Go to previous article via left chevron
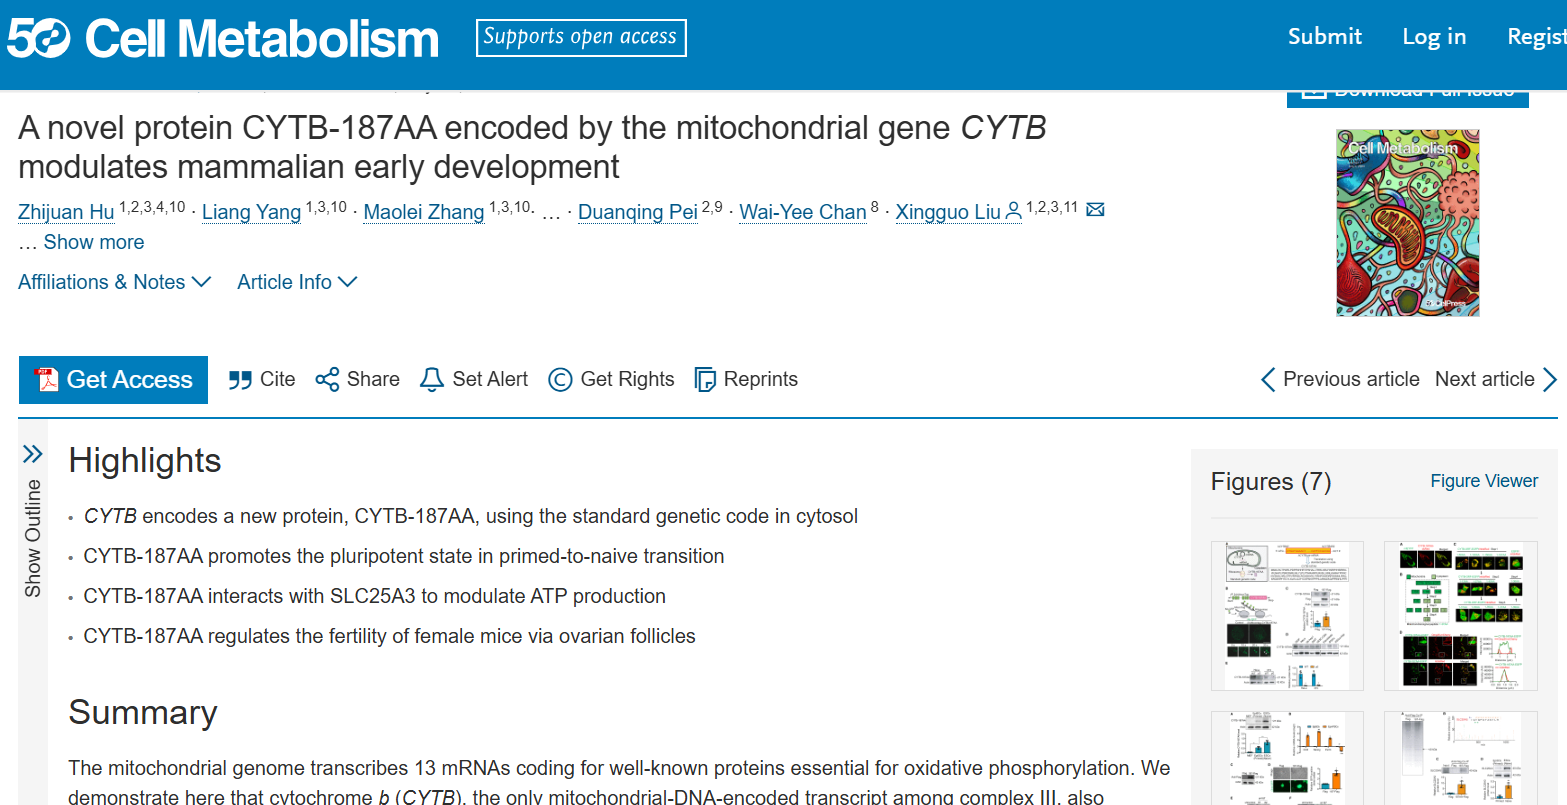The height and width of the screenshot is (805, 1567). pos(1268,380)
